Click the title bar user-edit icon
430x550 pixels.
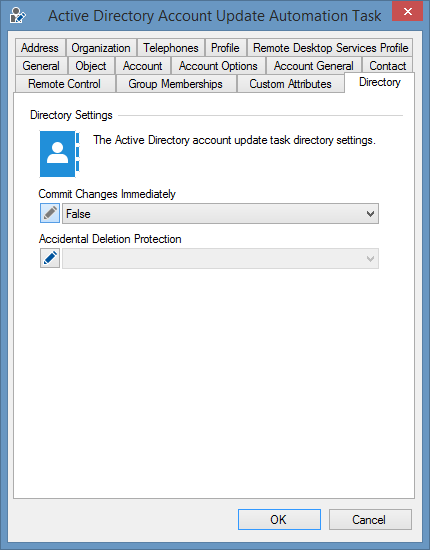click(x=17, y=15)
